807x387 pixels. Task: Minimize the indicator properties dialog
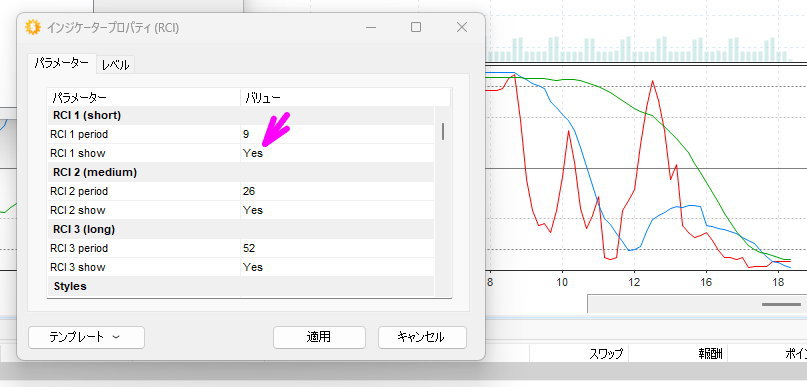371,27
